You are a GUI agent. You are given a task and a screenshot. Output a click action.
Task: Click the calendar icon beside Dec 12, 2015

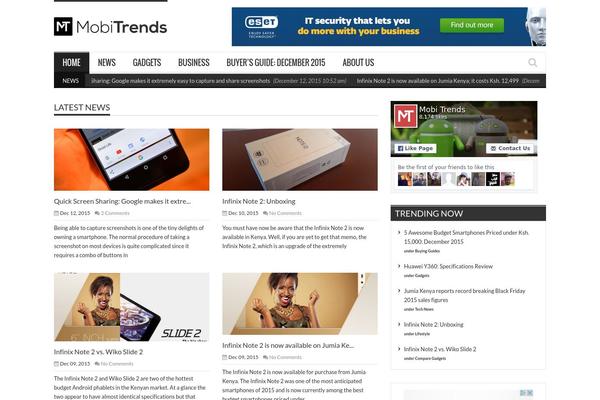56,213
